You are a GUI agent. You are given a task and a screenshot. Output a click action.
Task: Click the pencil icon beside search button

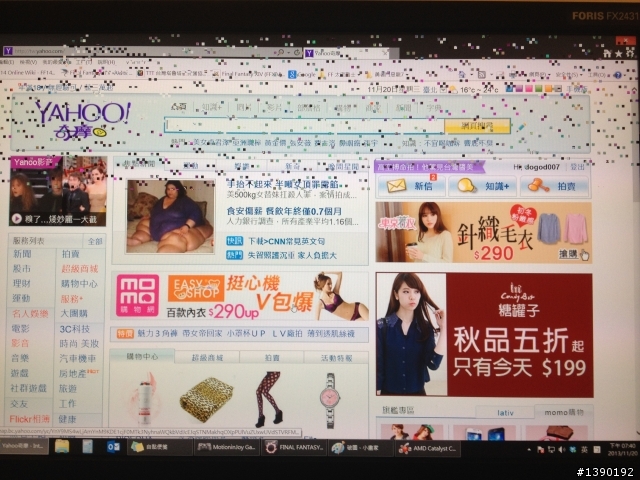point(521,127)
